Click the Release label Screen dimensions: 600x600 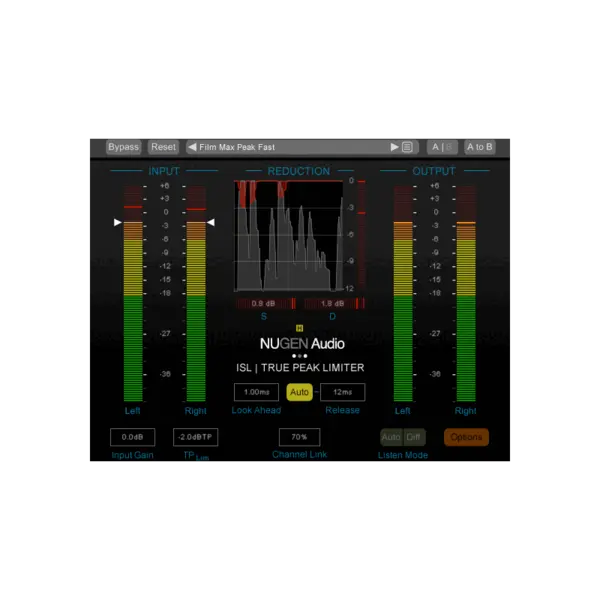[x=342, y=410]
